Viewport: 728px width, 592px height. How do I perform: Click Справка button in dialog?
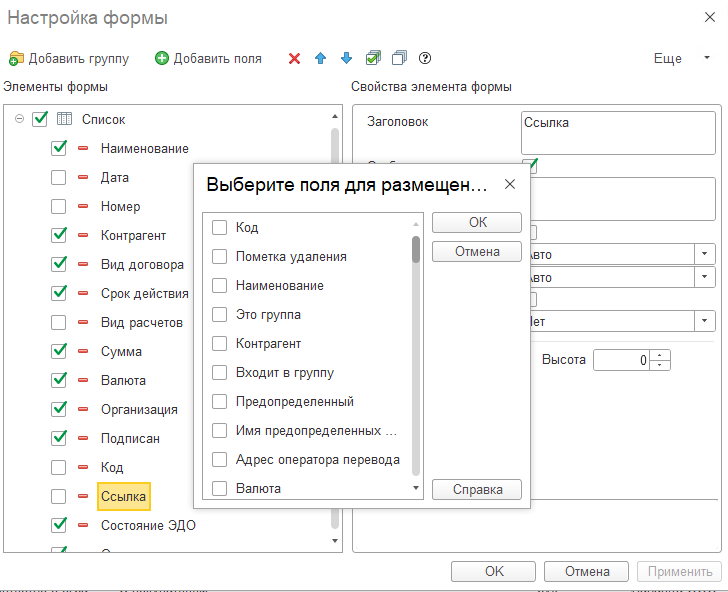coord(477,489)
